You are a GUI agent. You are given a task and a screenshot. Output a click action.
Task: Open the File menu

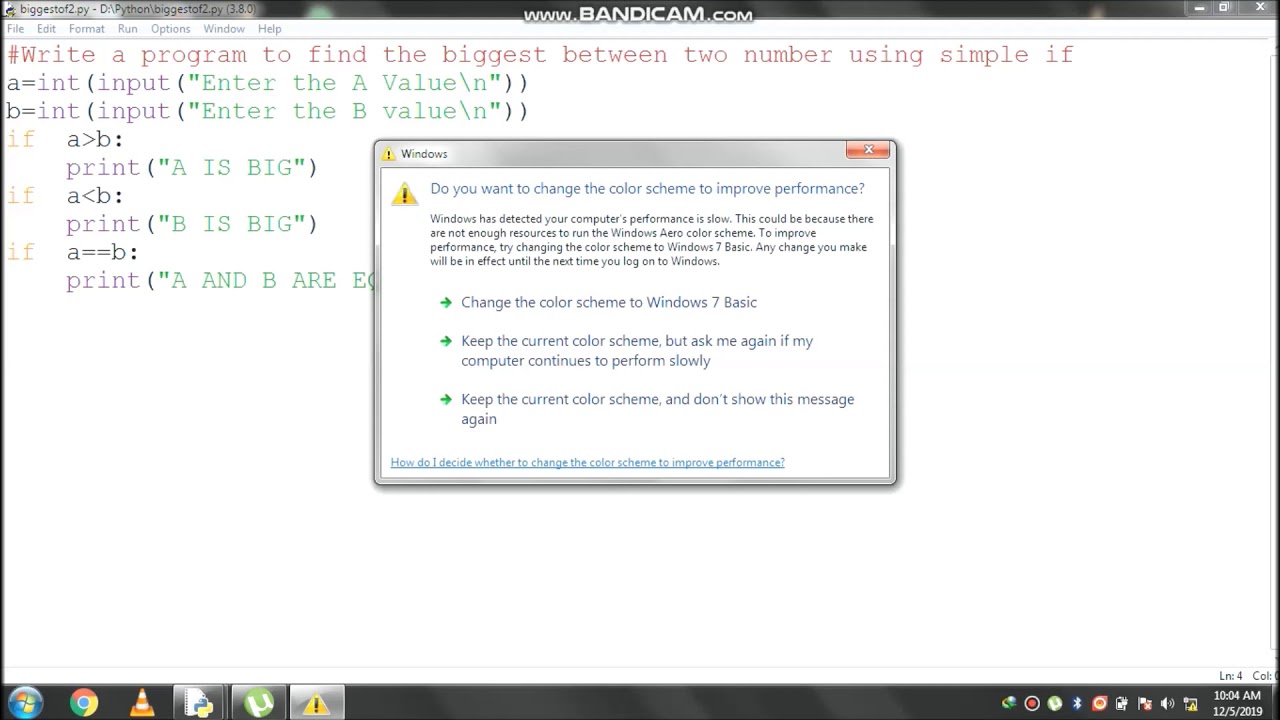pos(15,29)
